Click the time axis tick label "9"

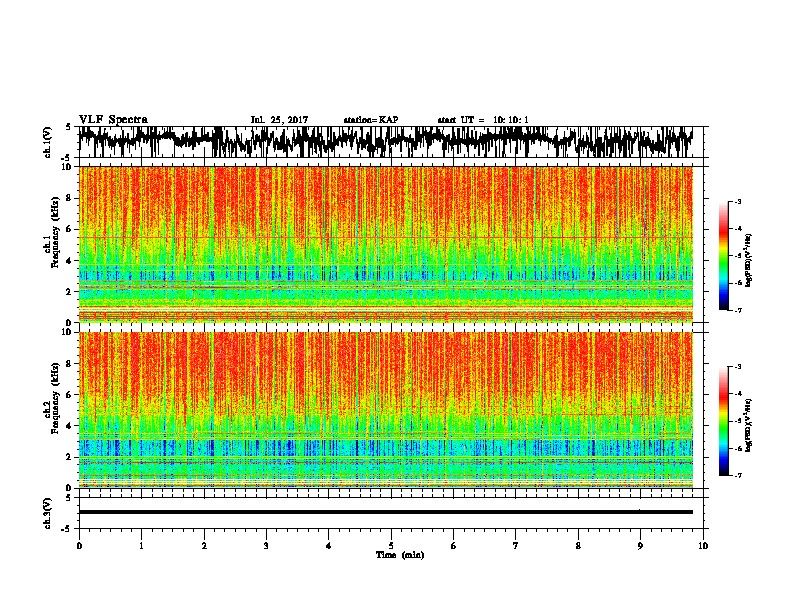pyautogui.click(x=640, y=546)
